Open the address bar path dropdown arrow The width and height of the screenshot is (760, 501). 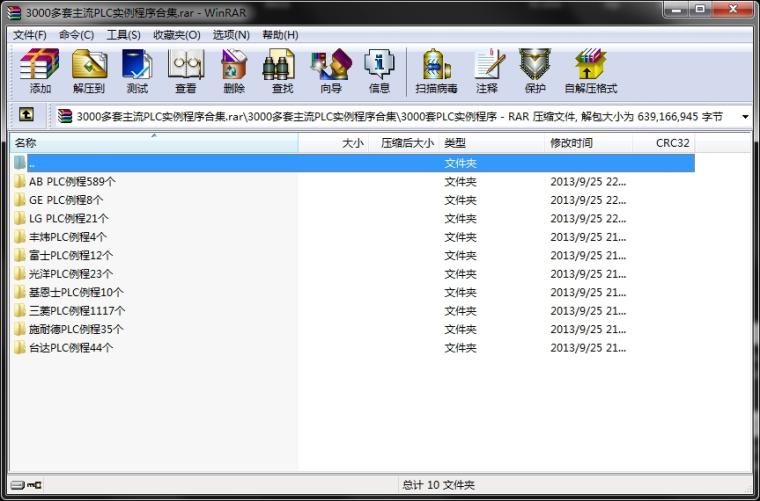click(745, 117)
